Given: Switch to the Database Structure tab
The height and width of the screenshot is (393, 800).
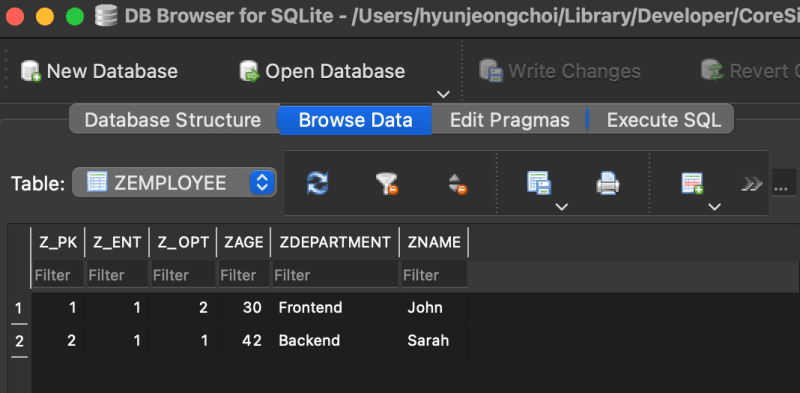Looking at the screenshot, I should [173, 120].
